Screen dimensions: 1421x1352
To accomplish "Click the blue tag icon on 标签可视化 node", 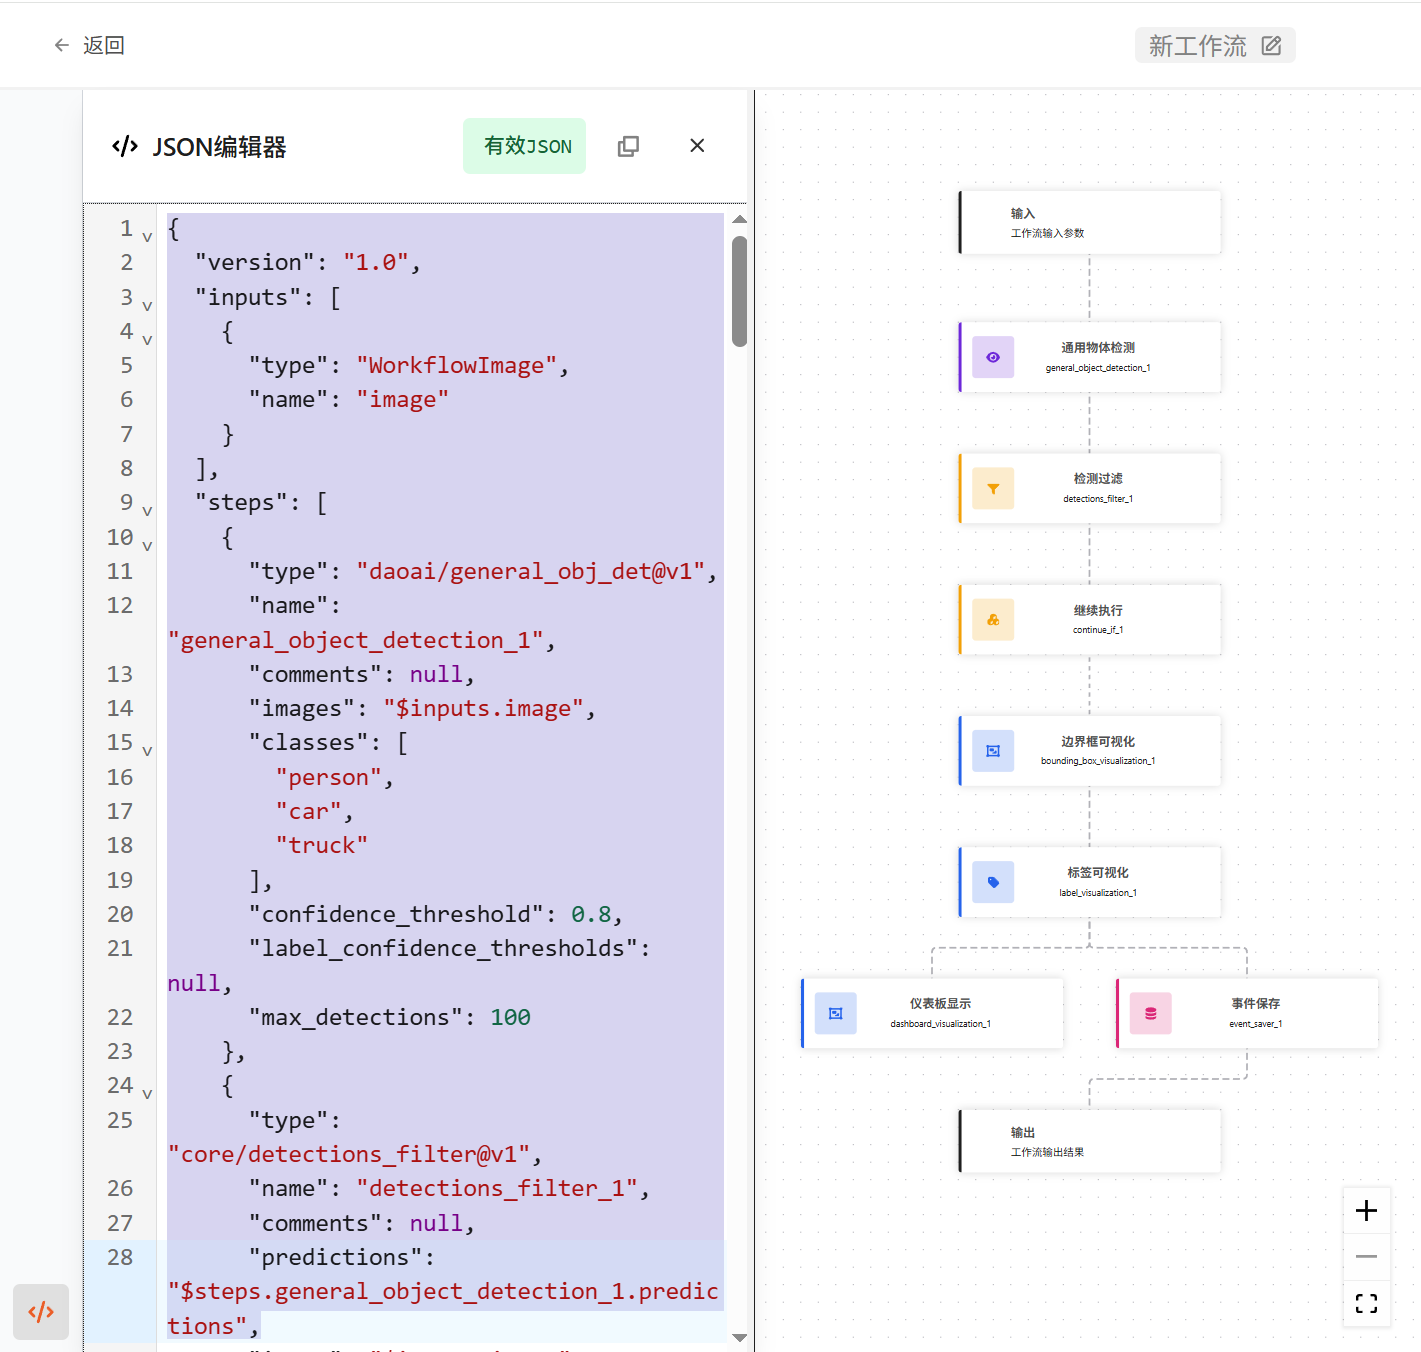I will coord(992,882).
